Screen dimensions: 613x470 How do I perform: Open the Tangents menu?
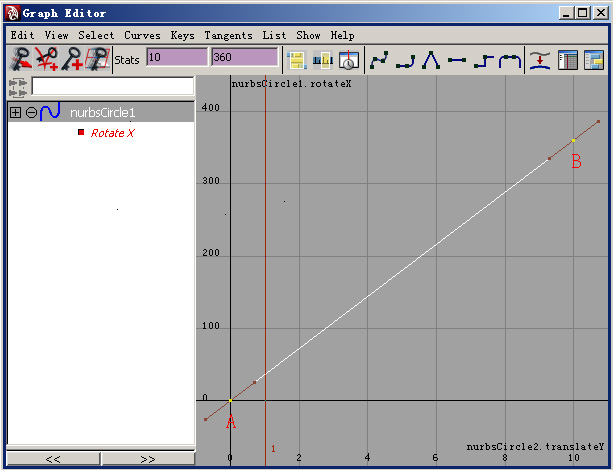pos(228,36)
